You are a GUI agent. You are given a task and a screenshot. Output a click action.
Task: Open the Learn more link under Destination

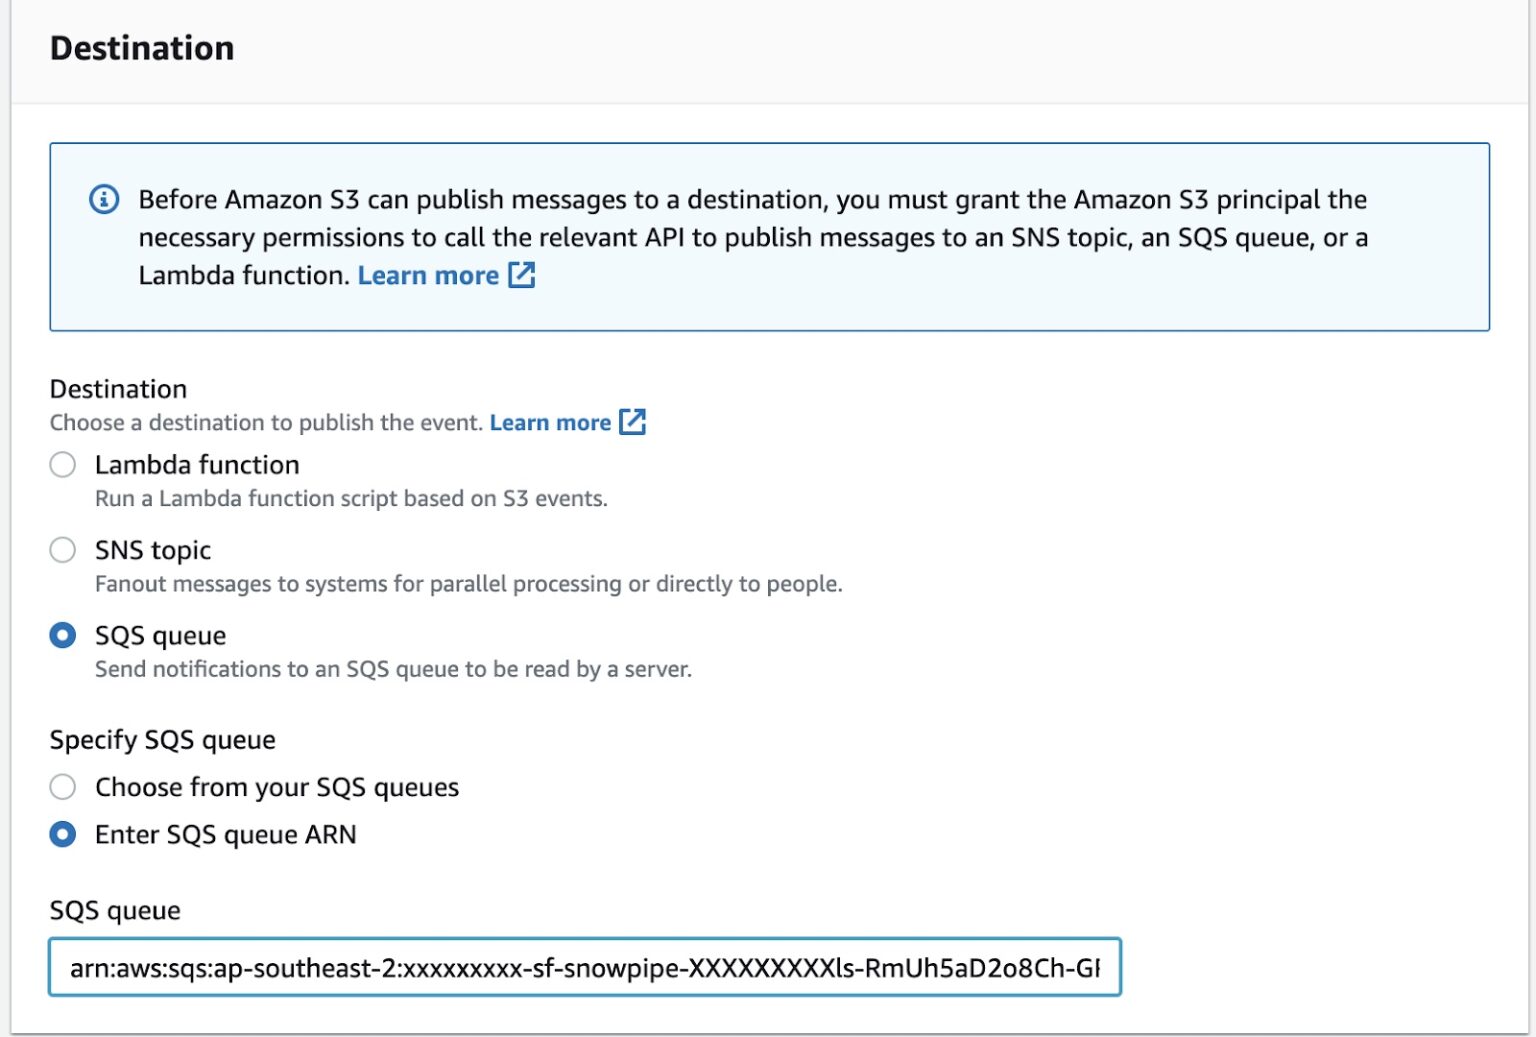pos(550,422)
